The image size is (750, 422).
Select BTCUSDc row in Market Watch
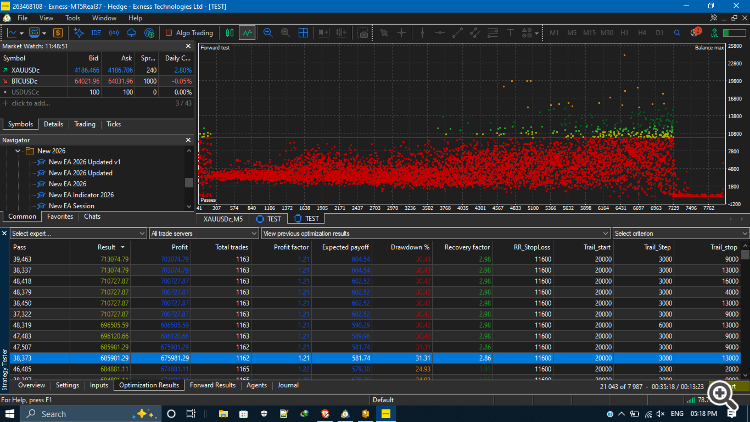coord(97,81)
